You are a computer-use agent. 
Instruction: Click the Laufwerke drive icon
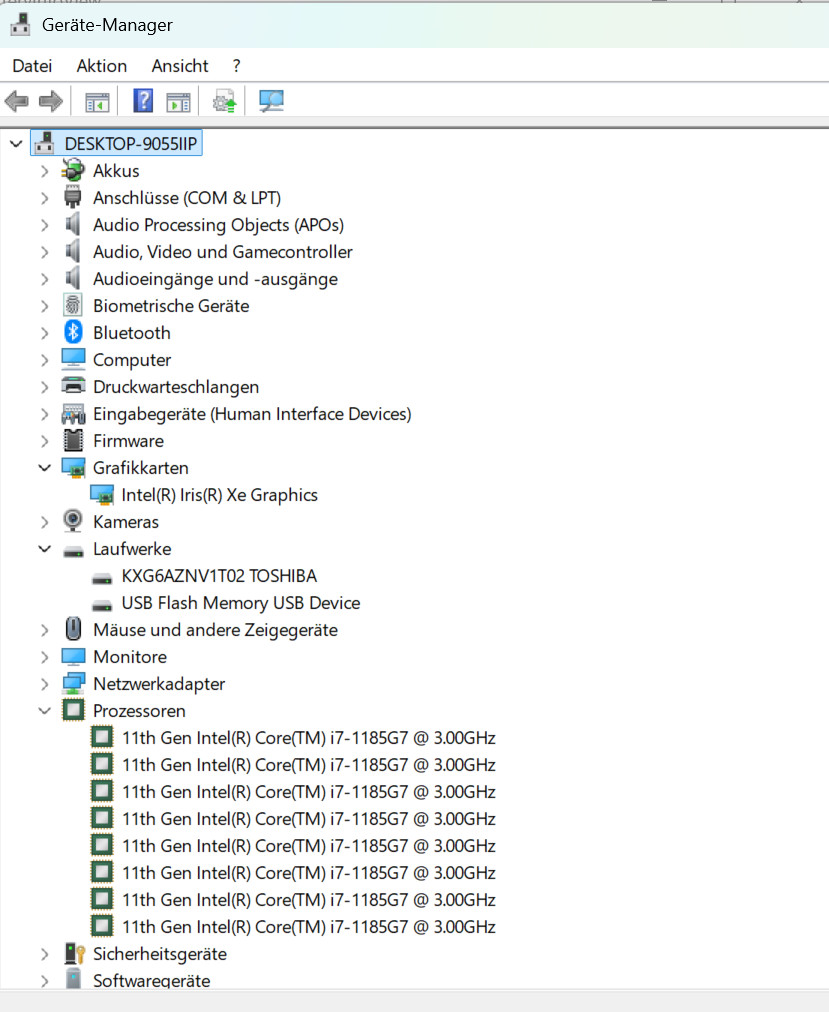[x=73, y=551]
